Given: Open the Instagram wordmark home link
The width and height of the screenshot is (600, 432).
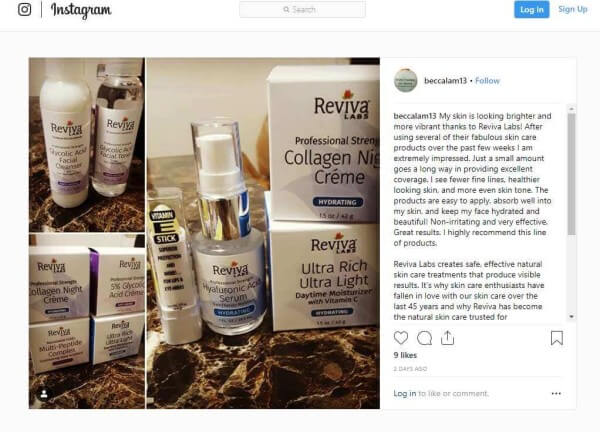Looking at the screenshot, I should (81, 10).
